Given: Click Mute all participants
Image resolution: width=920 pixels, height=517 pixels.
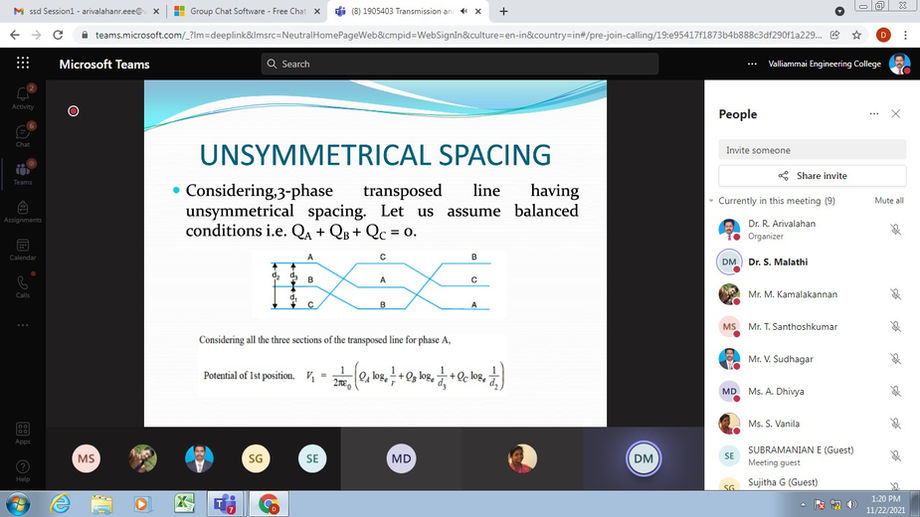Looking at the screenshot, I should click(x=889, y=201).
